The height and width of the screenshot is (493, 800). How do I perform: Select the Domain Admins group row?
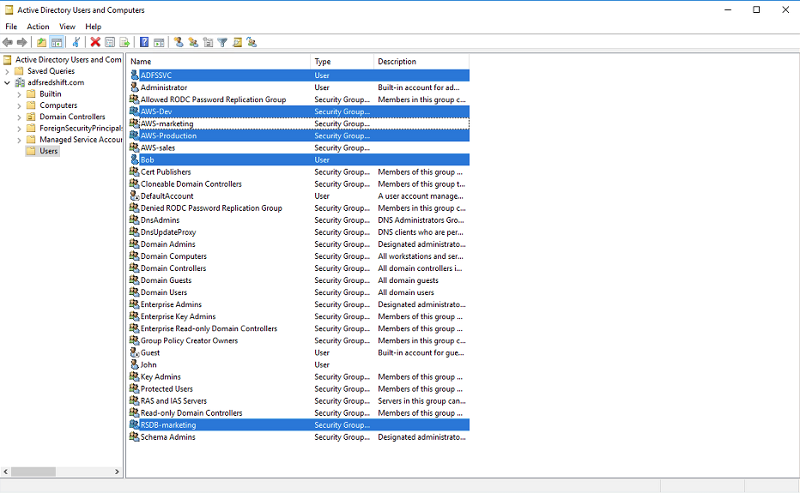tap(167, 244)
